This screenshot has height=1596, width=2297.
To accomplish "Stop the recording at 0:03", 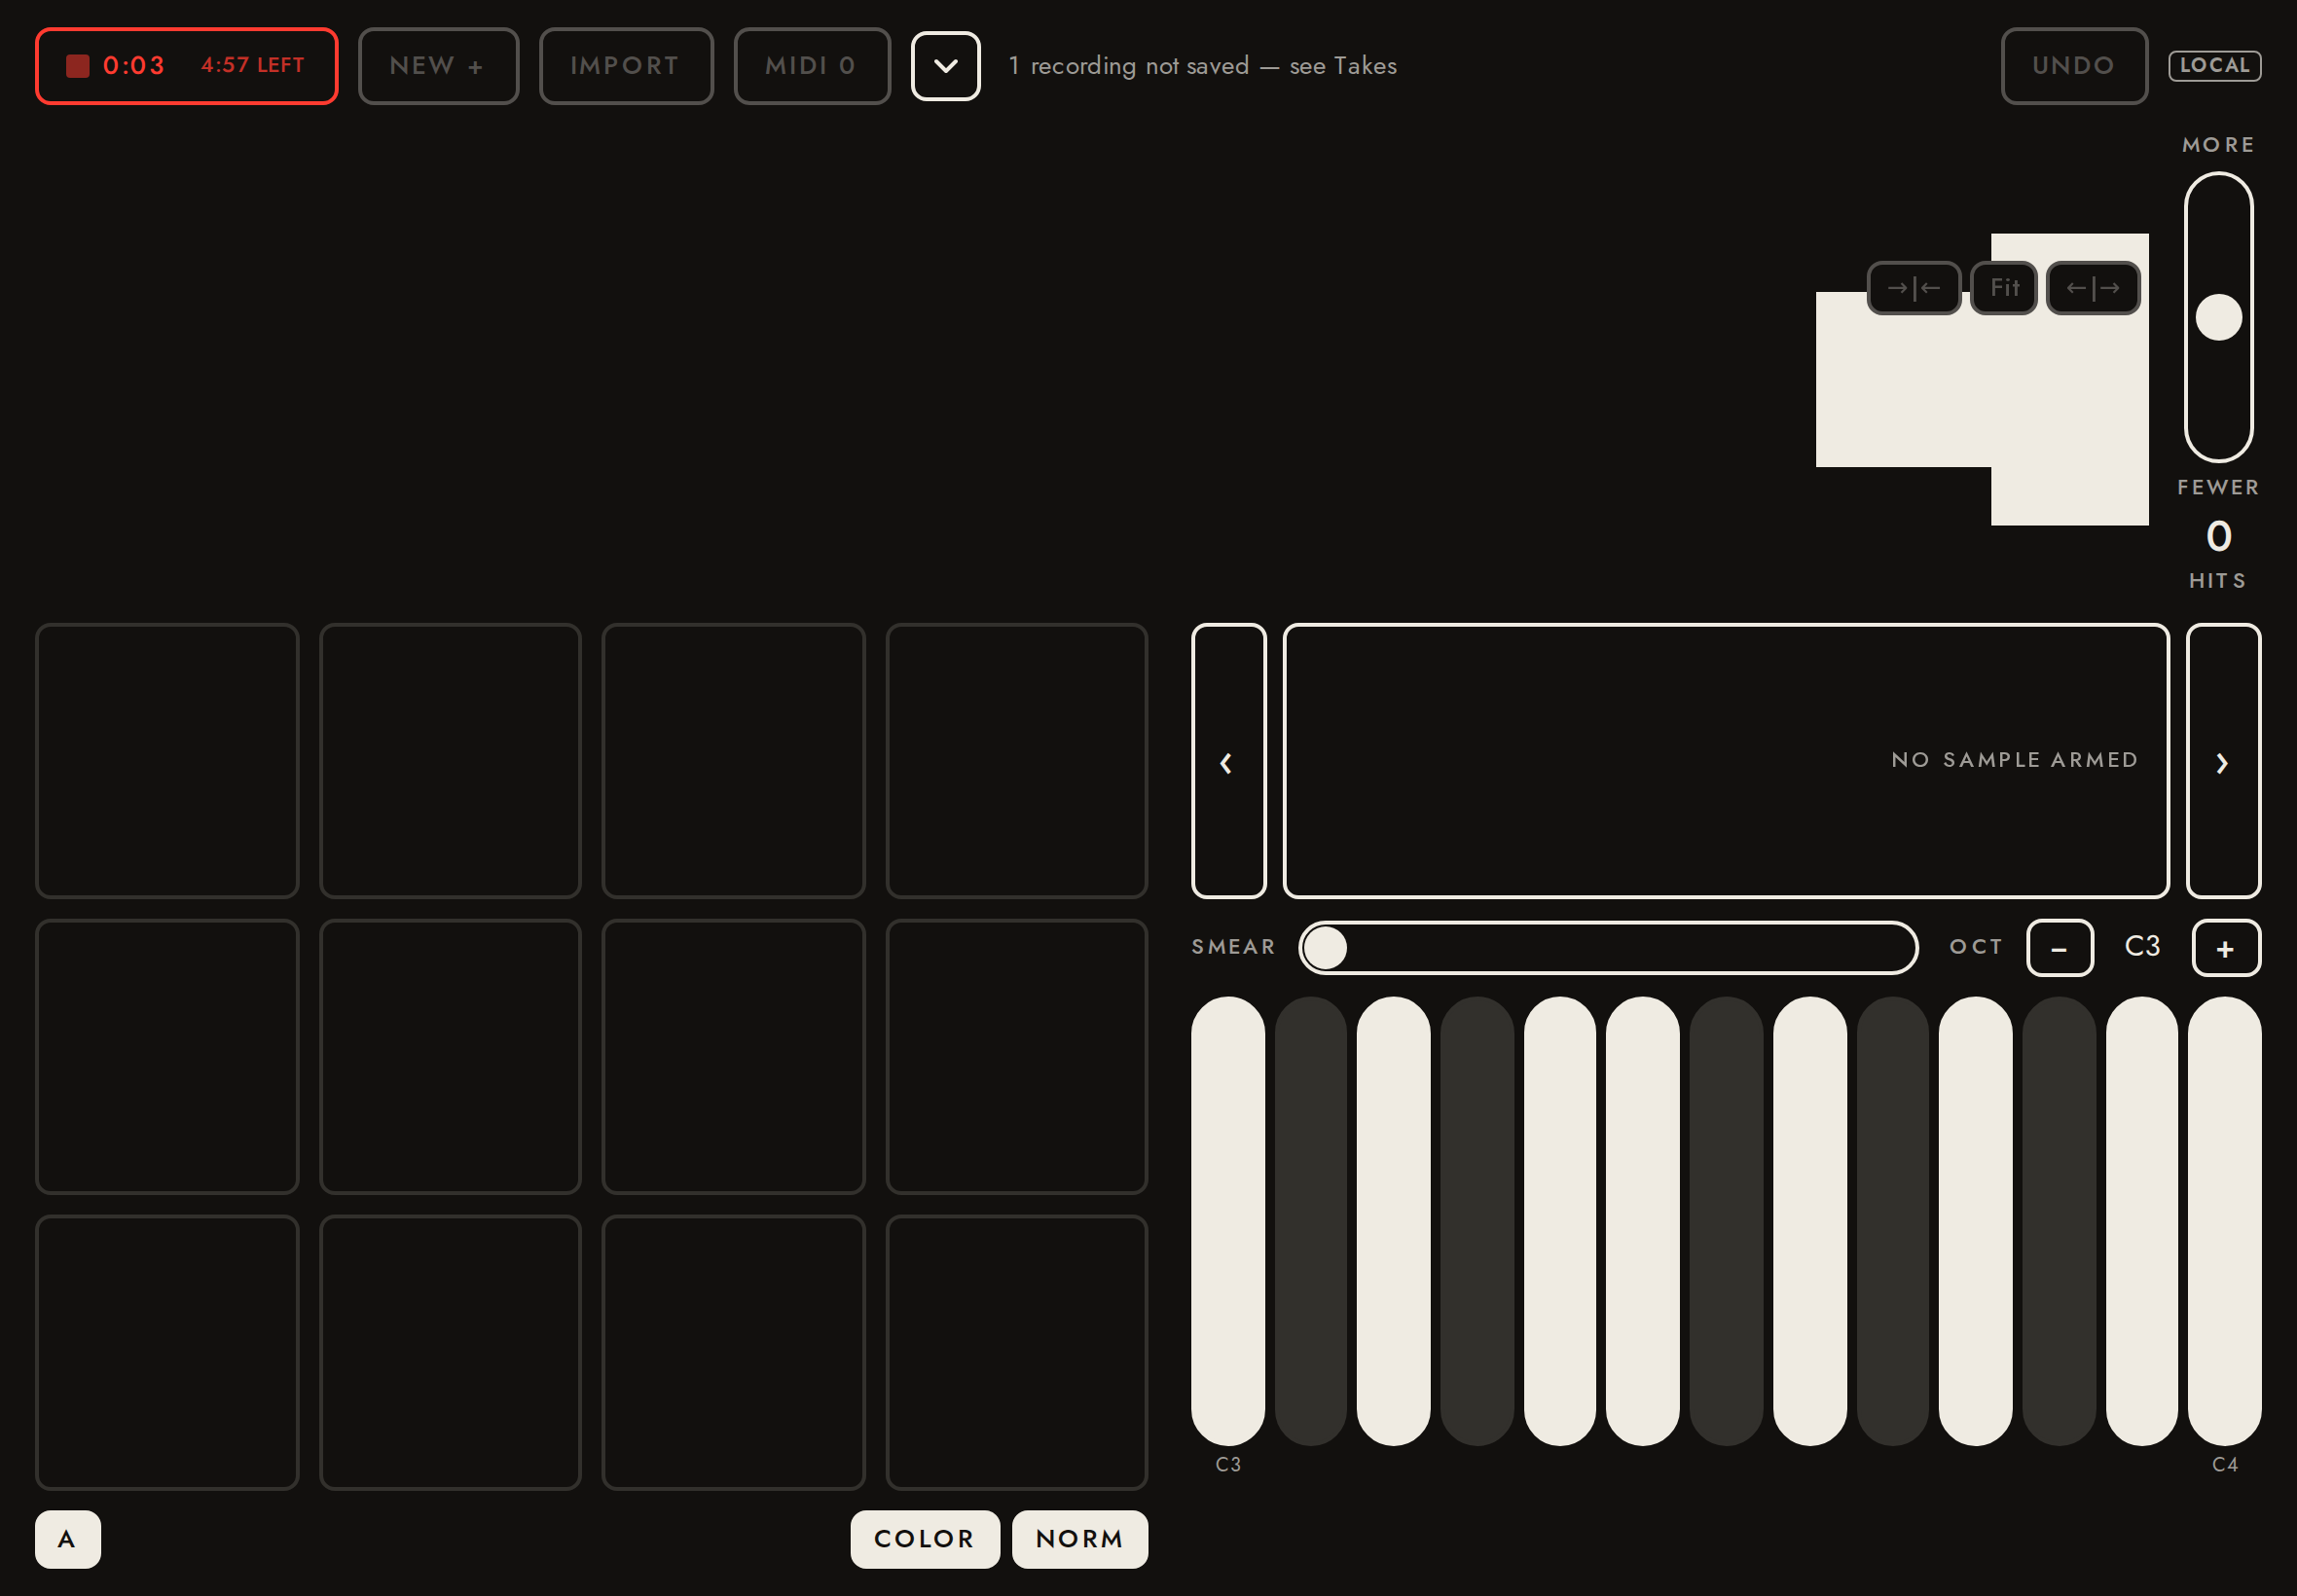I will coord(186,66).
